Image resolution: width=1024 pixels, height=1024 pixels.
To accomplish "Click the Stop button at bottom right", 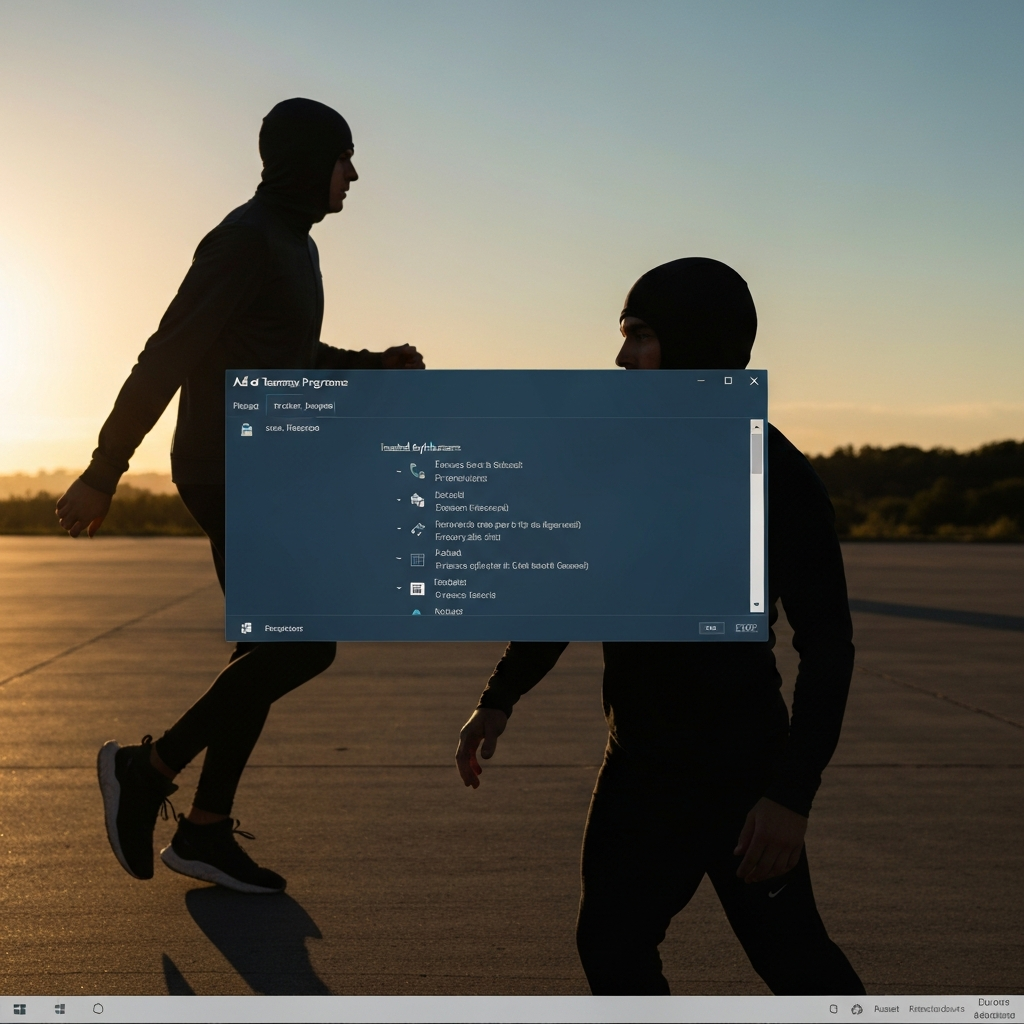I will (747, 628).
